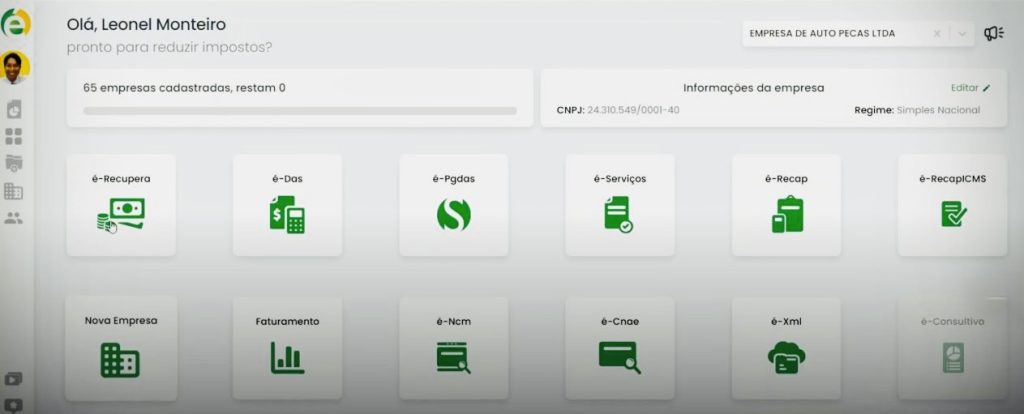Click the registered companies progress bar
1024x414 pixels.
pos(300,111)
